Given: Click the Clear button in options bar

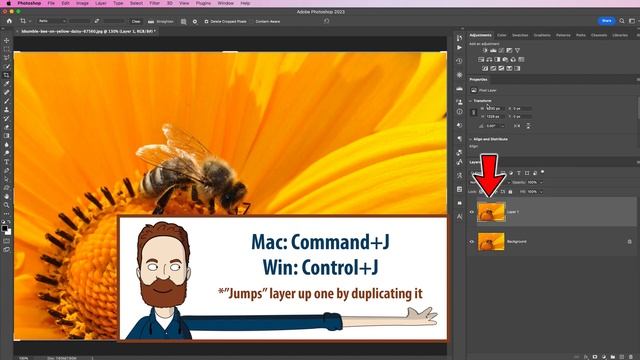Looking at the screenshot, I should [136, 21].
